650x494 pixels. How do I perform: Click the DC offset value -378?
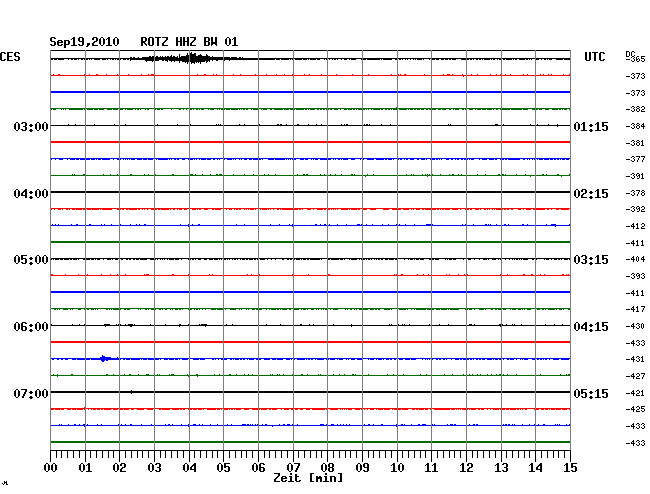pos(635,193)
